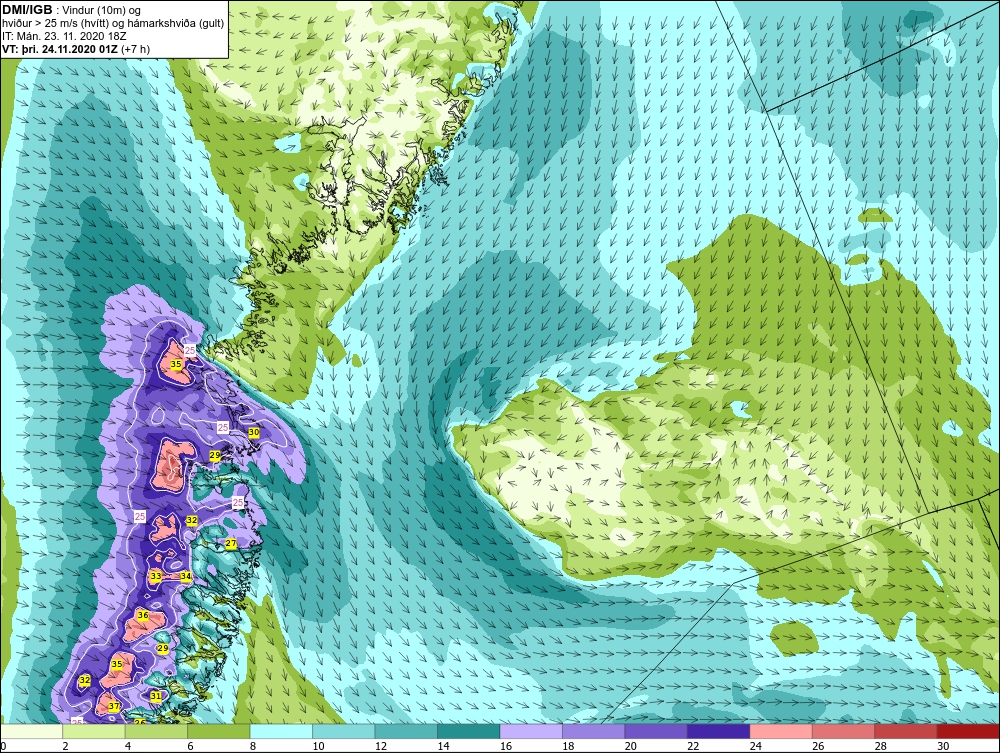The image size is (1000, 753).
Task: Click the 24–26 m/s pink legend swatch
Action: 781,731
